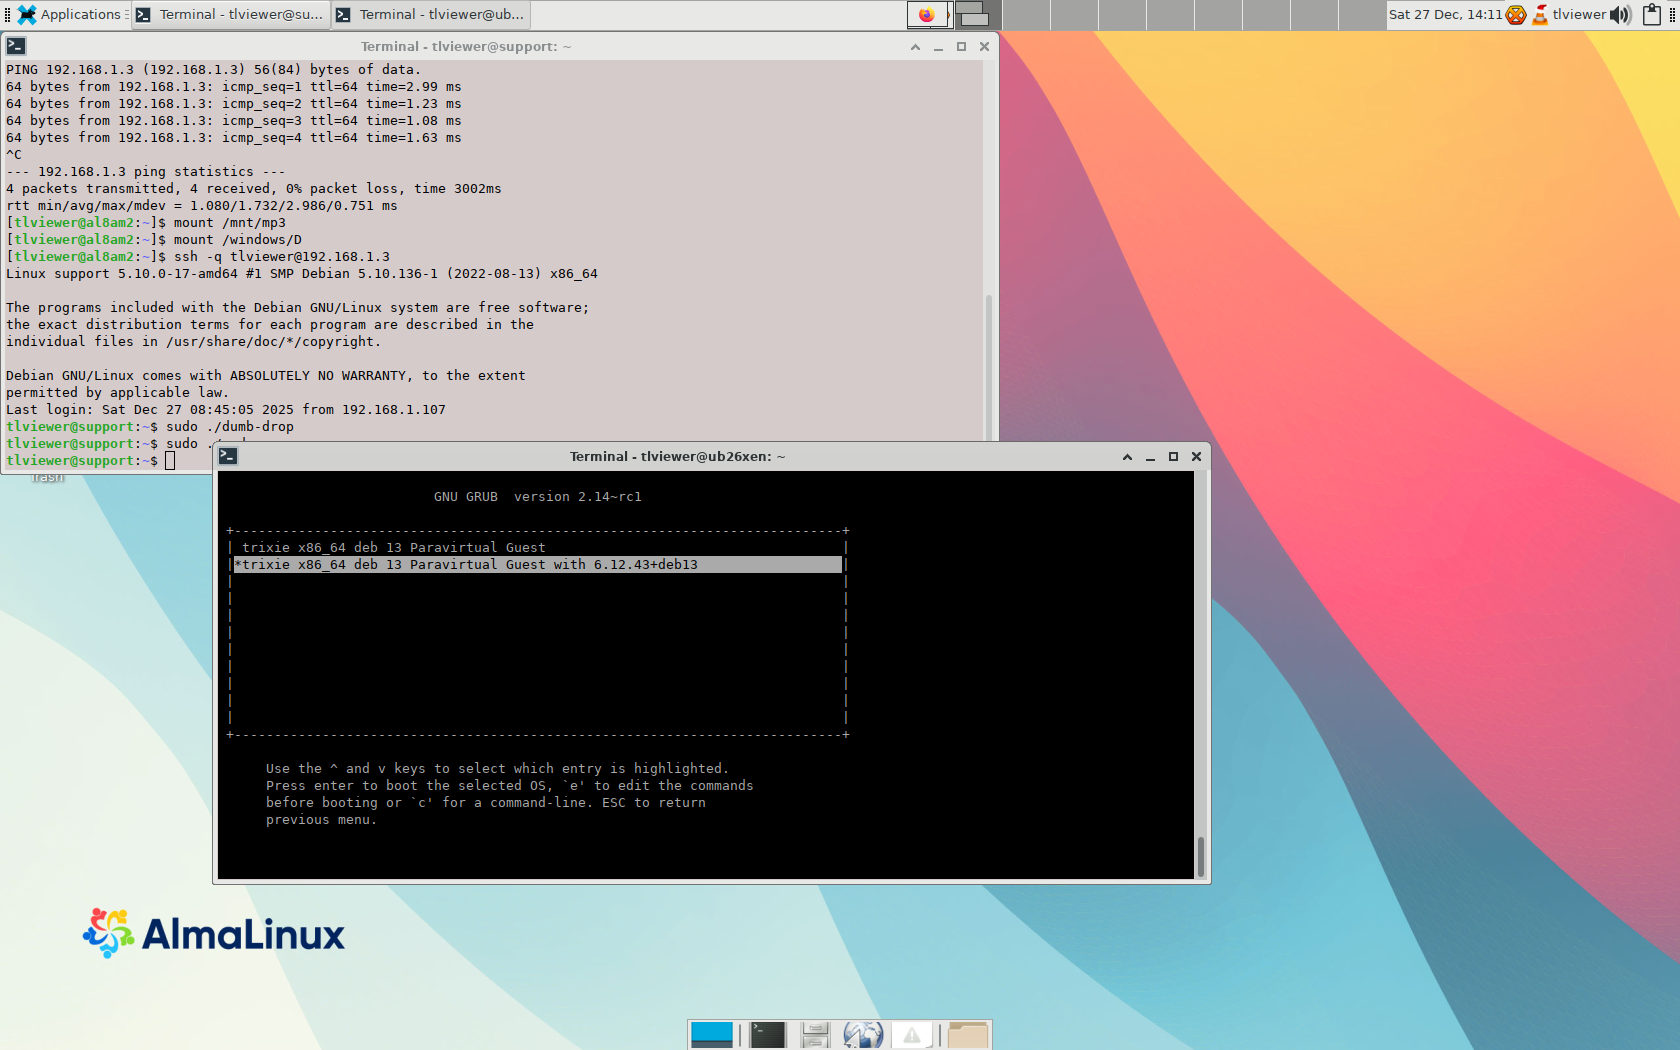The height and width of the screenshot is (1050, 1680).
Task: Open support terminal window menu icon
Action: click(16, 46)
